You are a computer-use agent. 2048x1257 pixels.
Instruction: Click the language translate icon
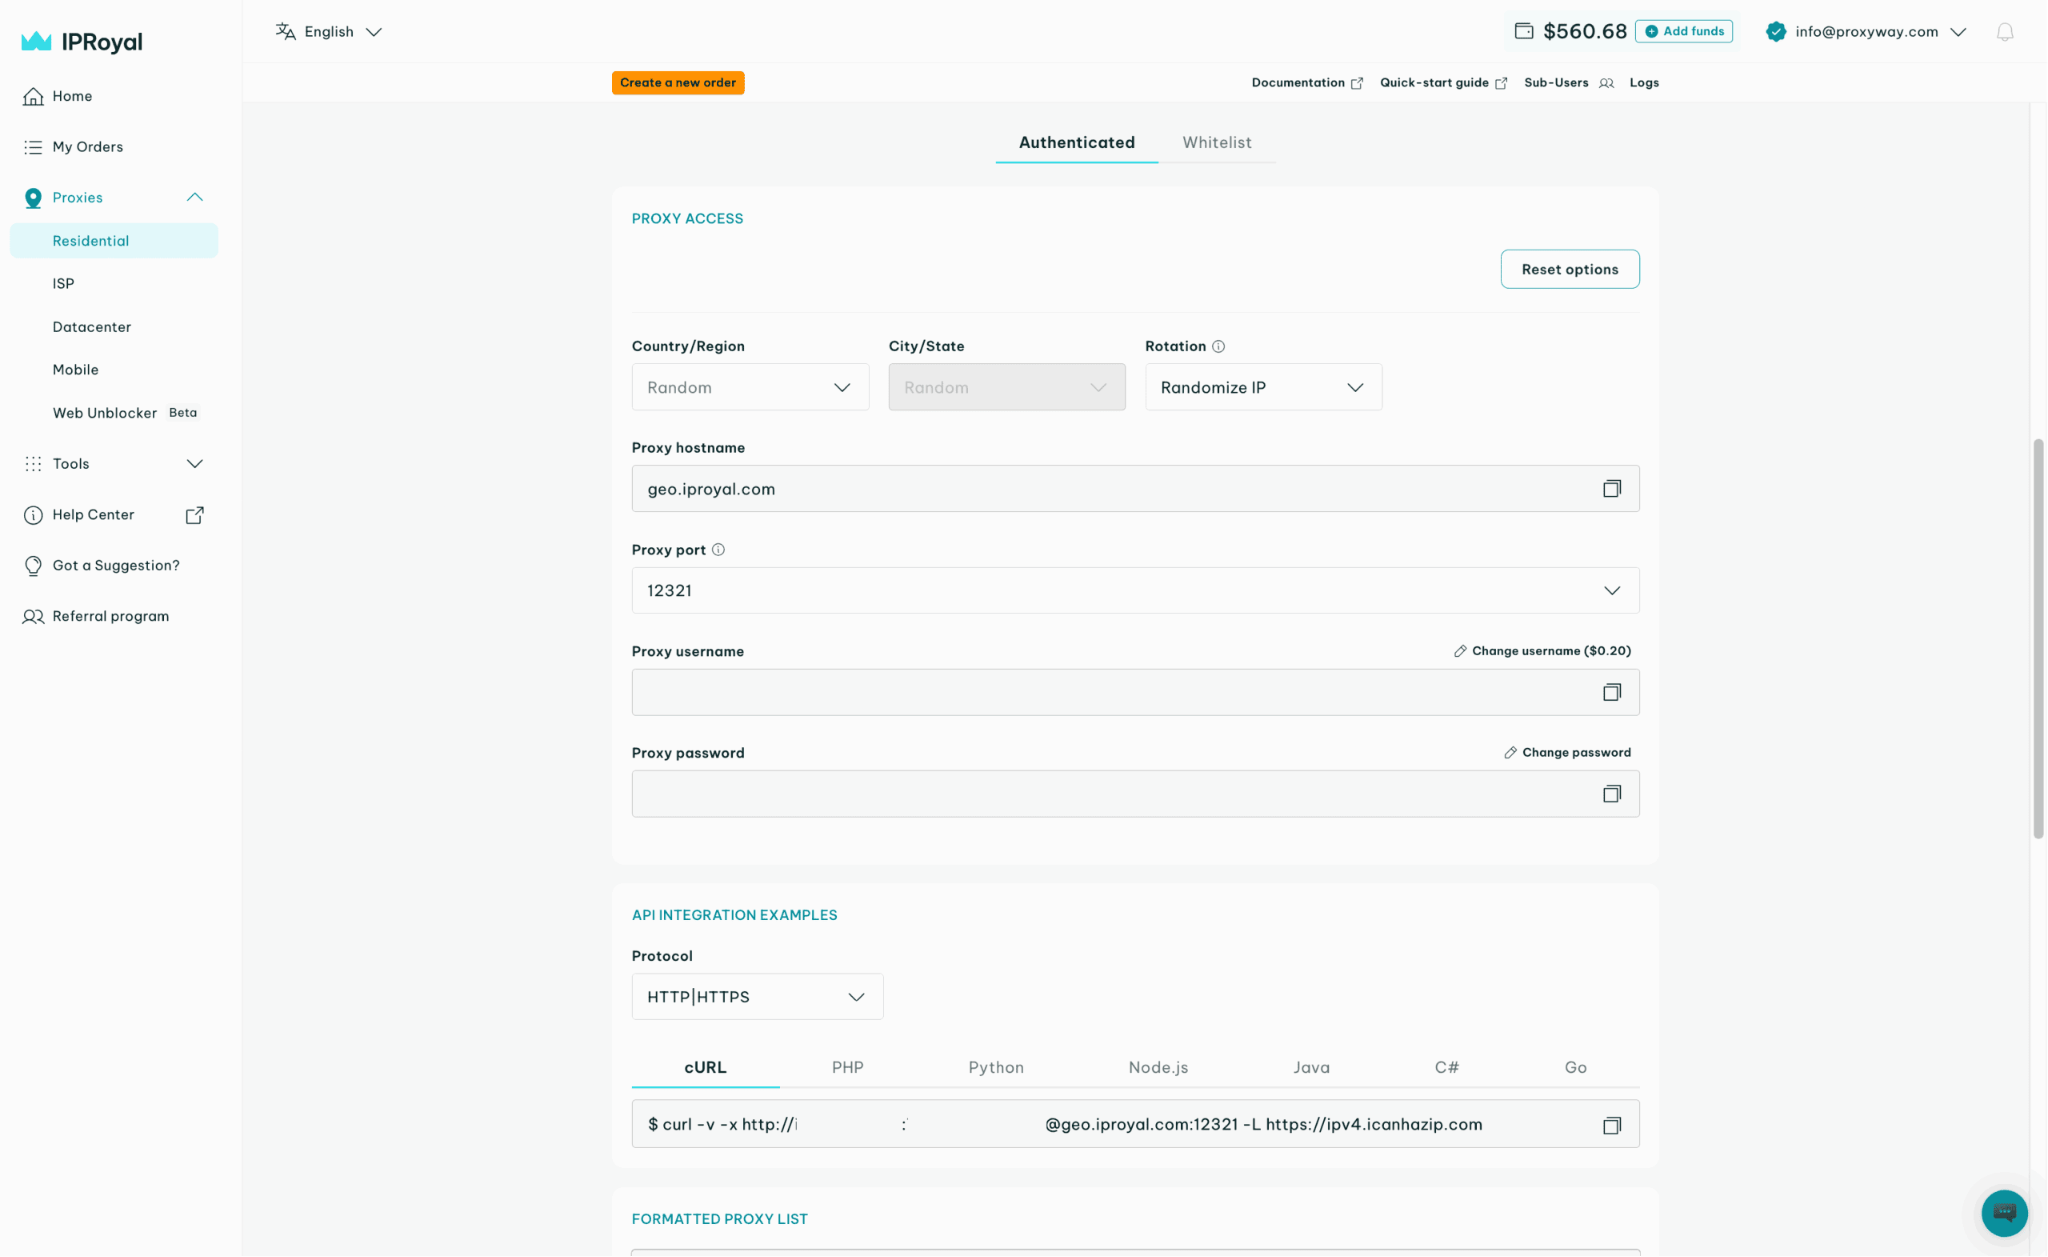click(x=286, y=31)
